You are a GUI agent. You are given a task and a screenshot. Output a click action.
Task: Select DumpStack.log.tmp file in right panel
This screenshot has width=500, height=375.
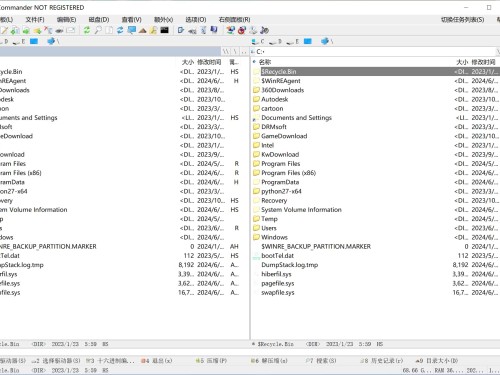(290, 265)
